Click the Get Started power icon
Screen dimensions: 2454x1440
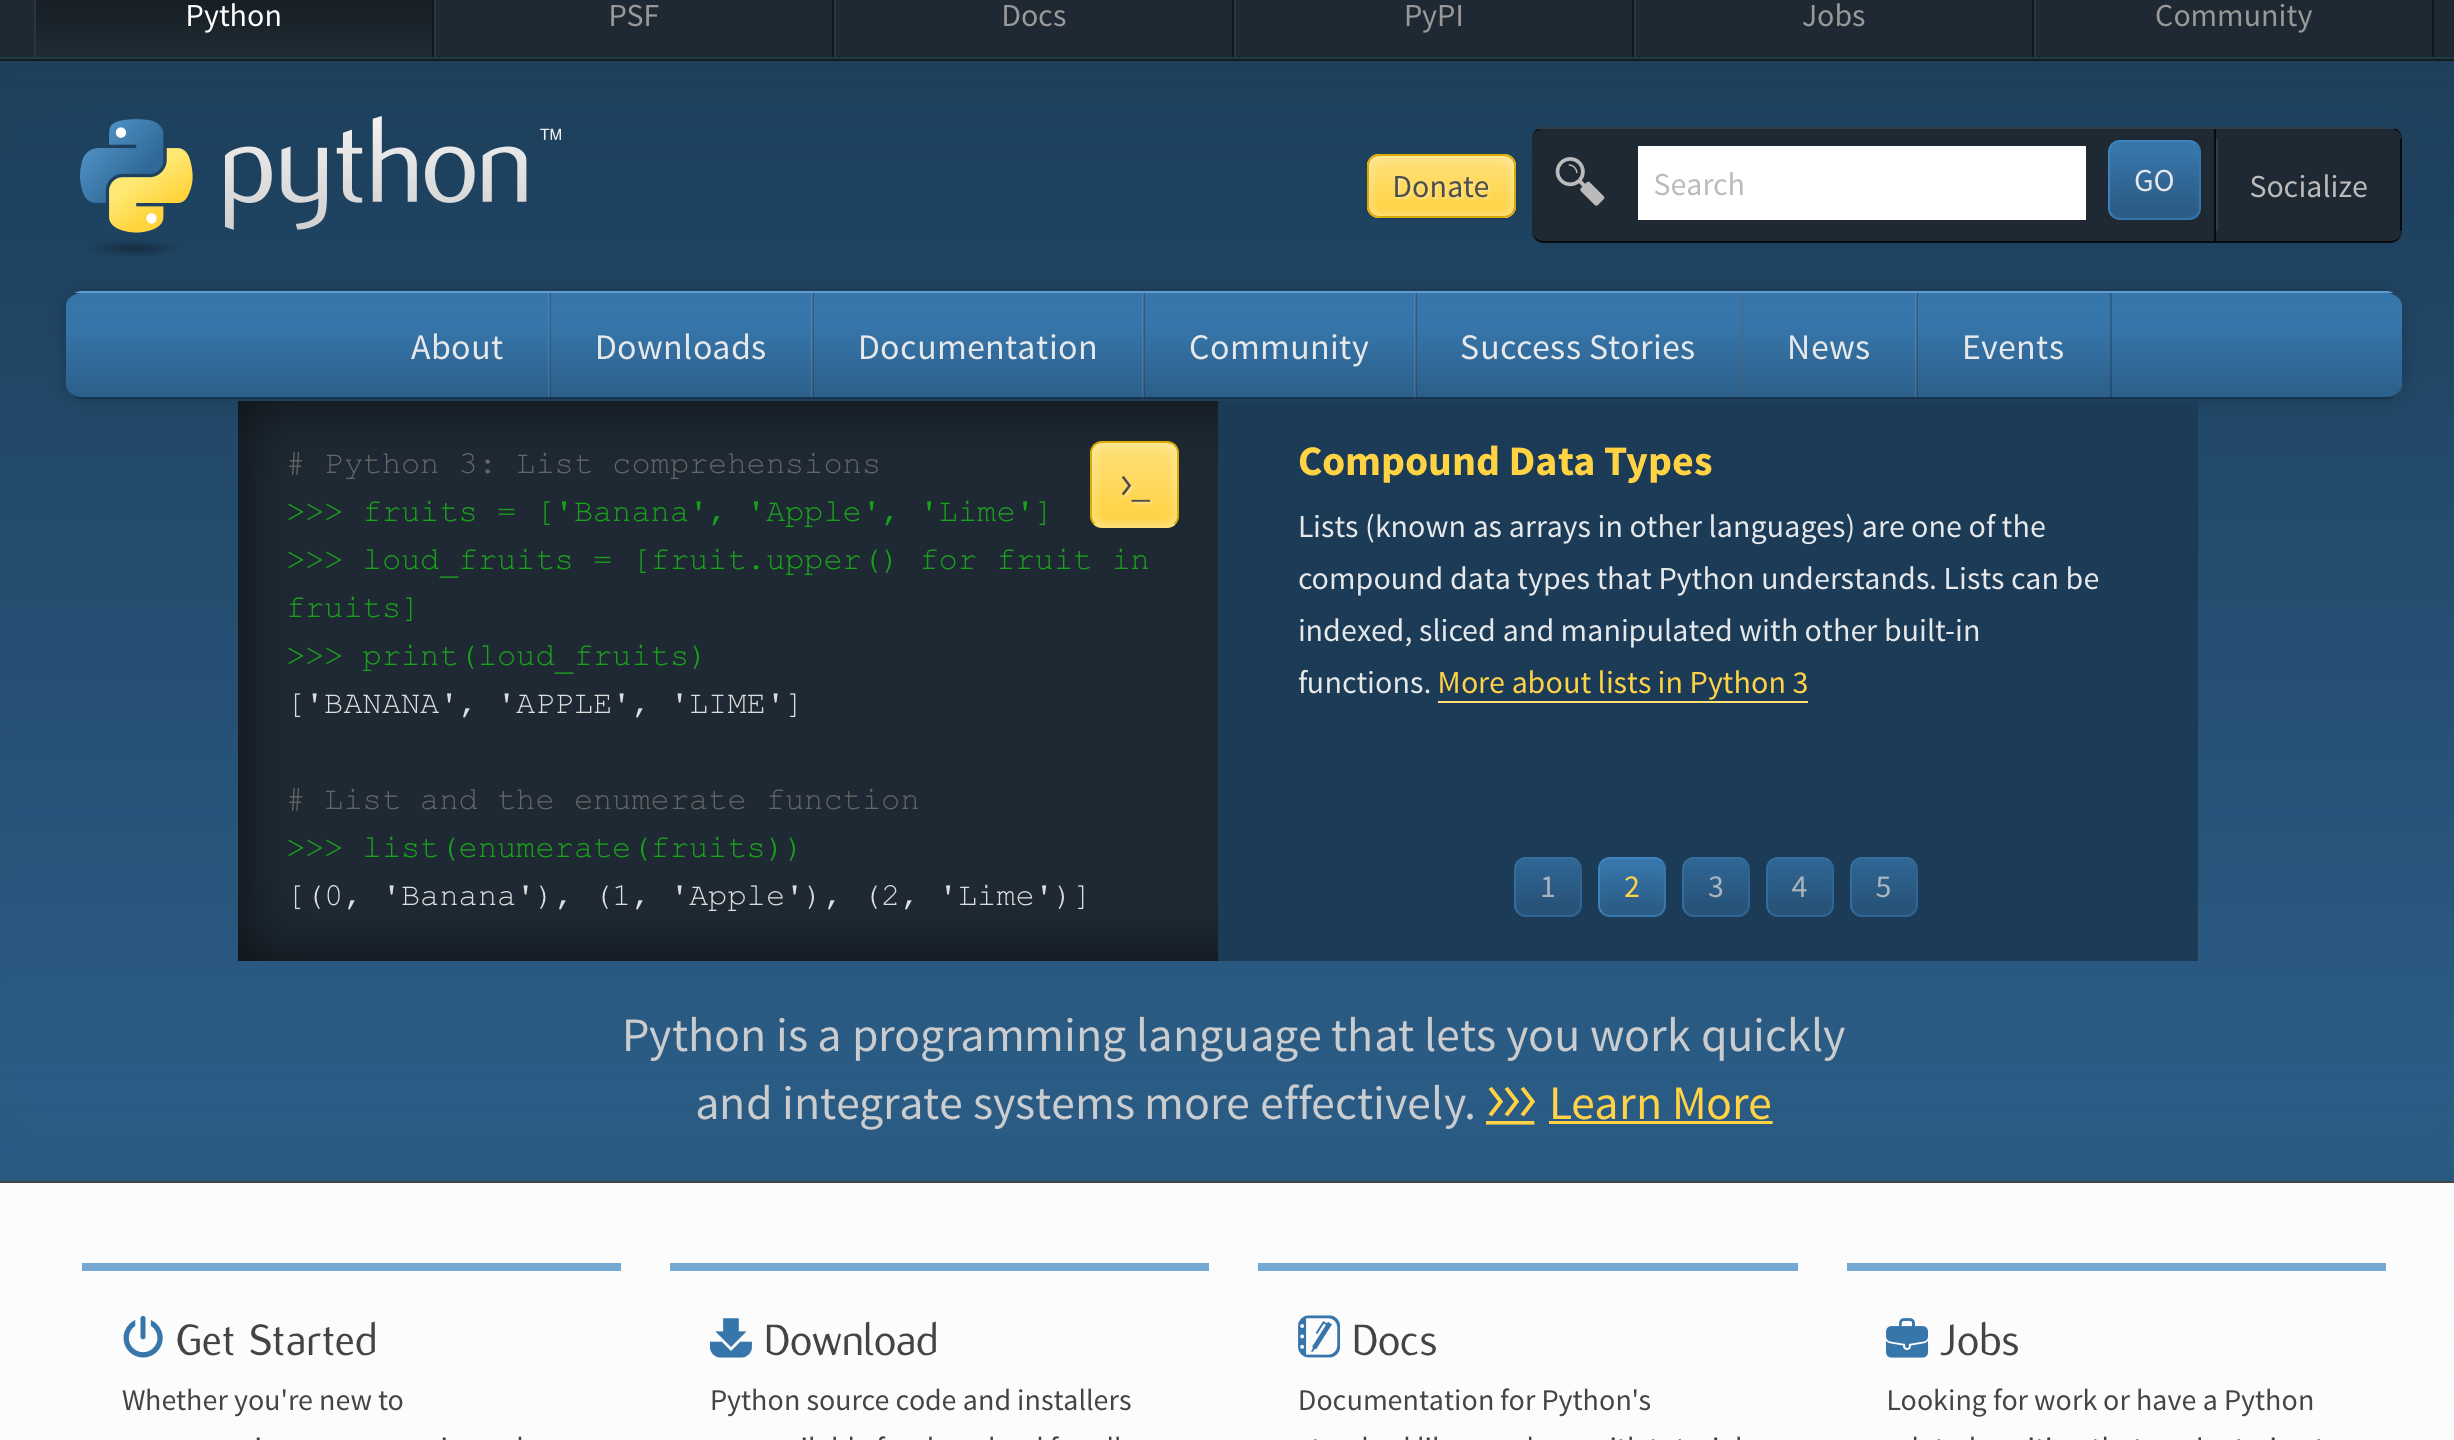pyautogui.click(x=142, y=1338)
